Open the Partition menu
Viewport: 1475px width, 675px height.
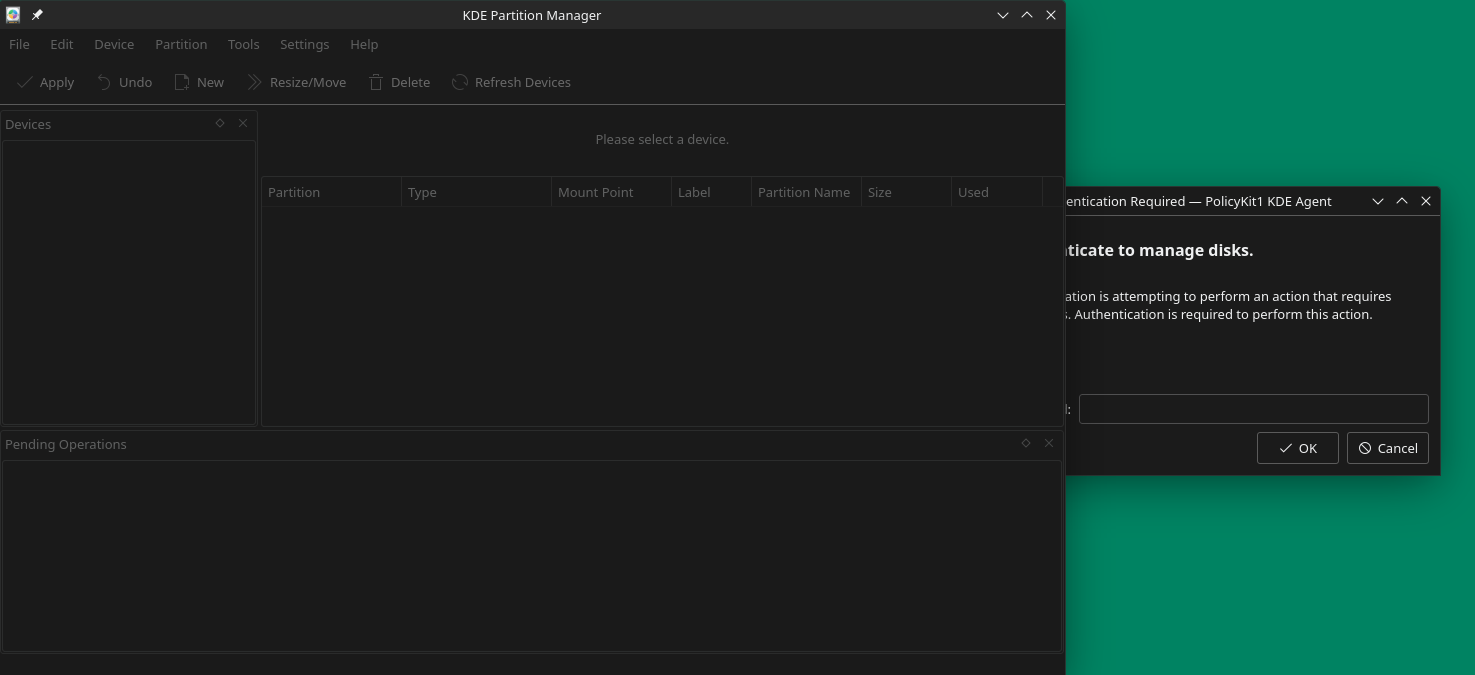tap(181, 44)
